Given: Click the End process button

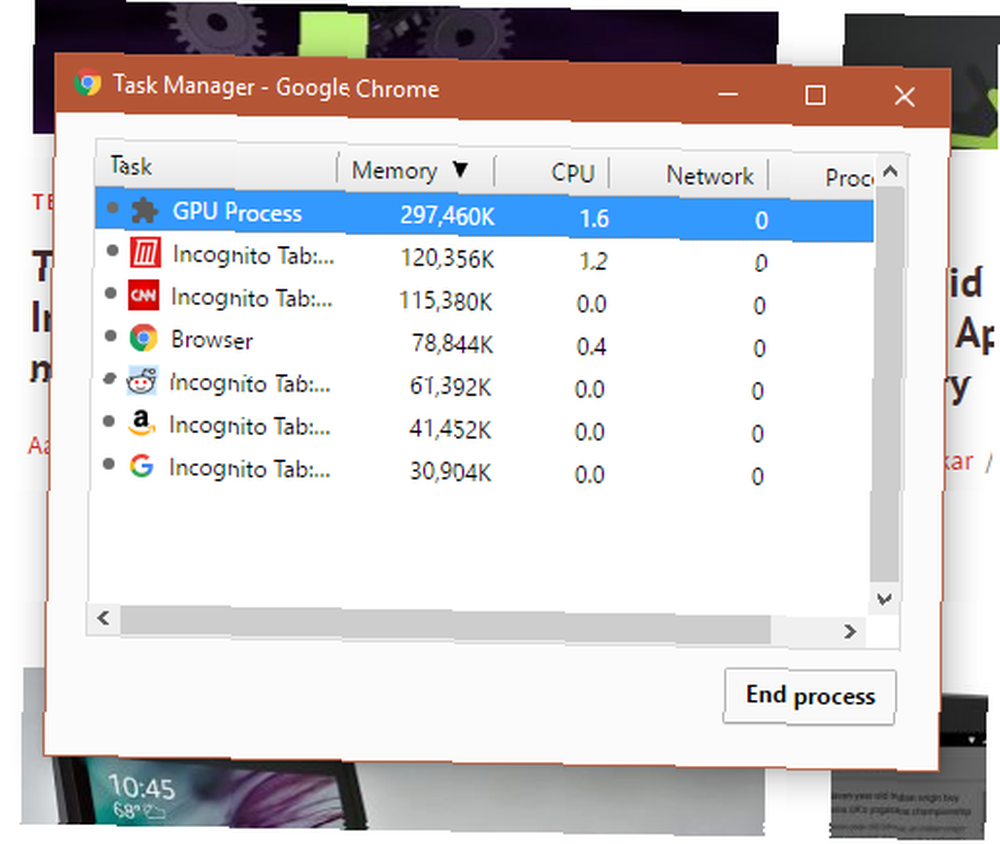Looking at the screenshot, I should tap(810, 696).
